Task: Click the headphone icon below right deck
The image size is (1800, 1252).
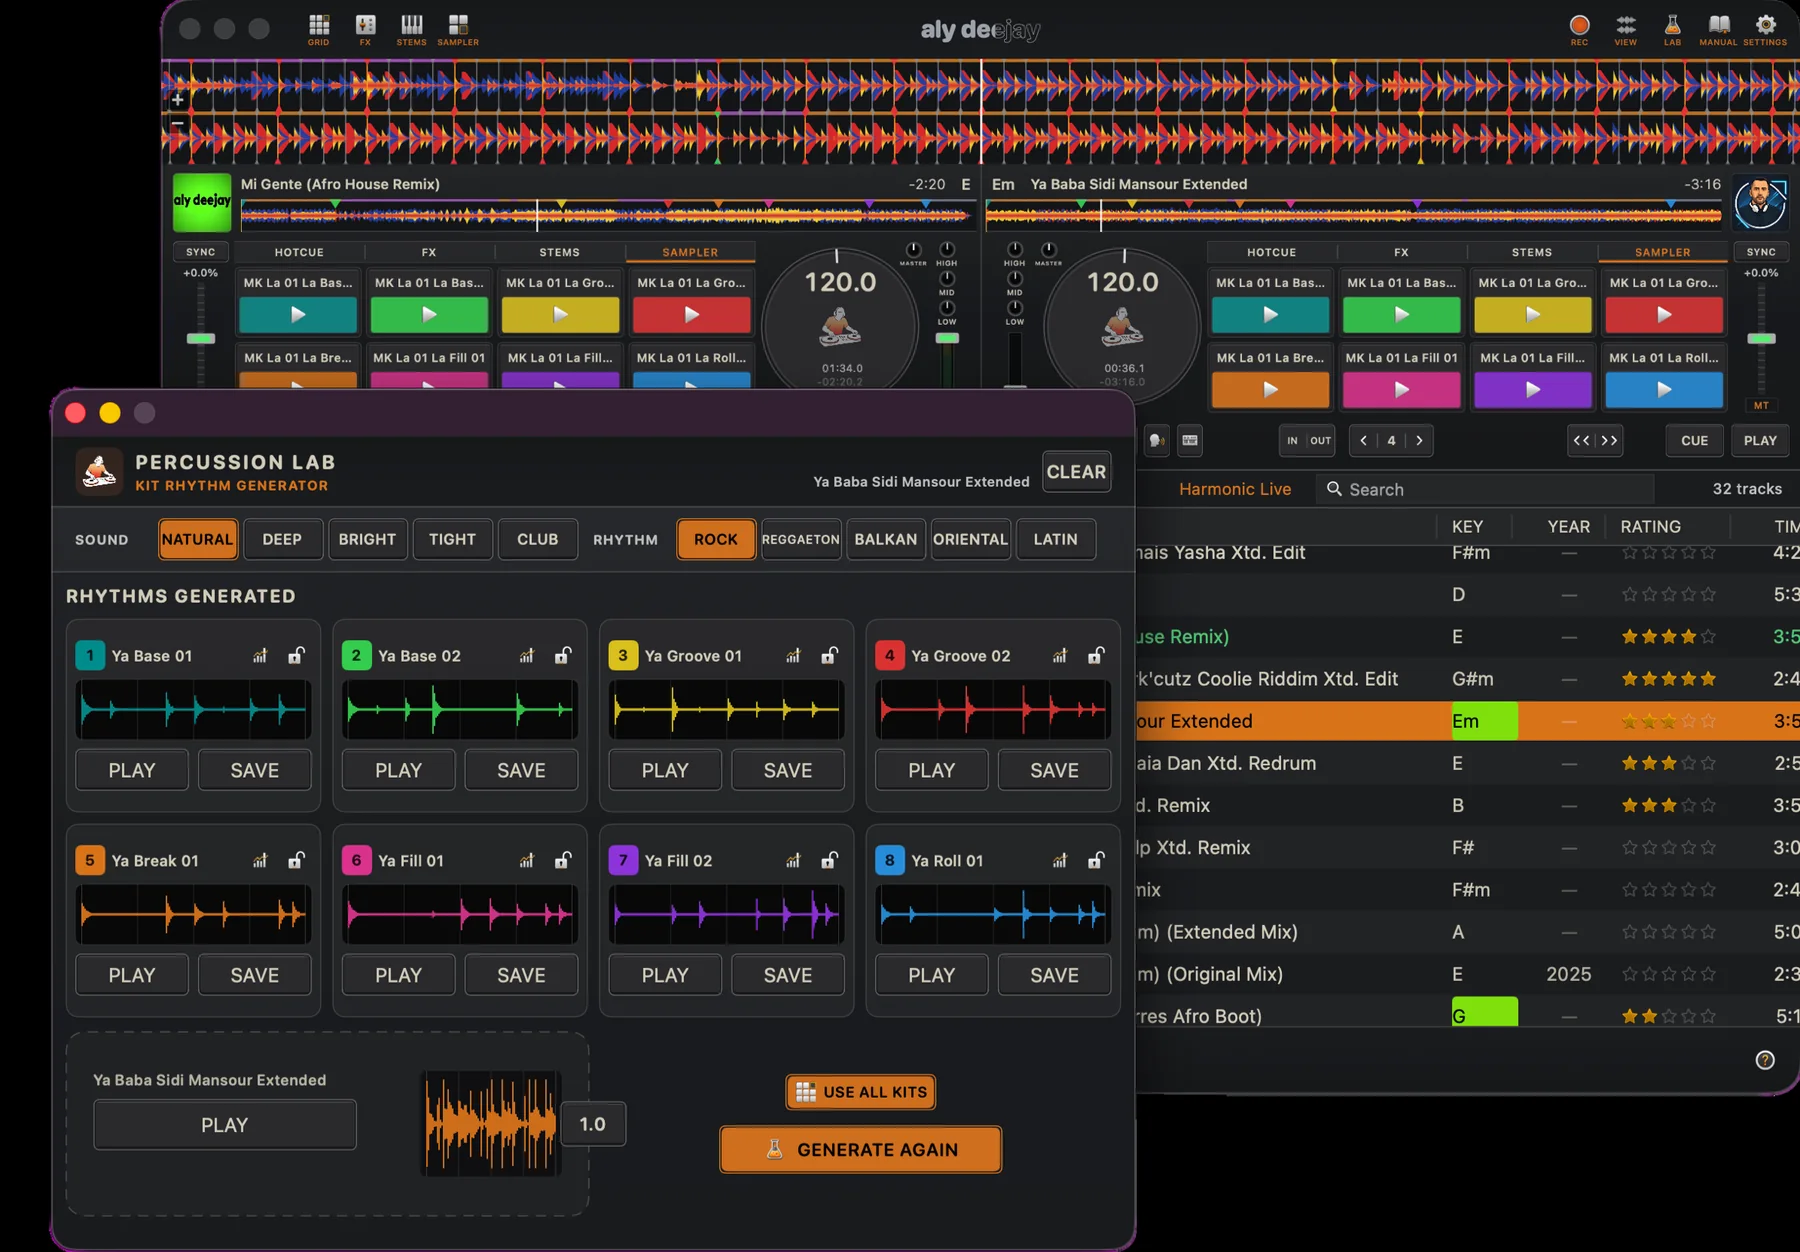Action: (1157, 440)
